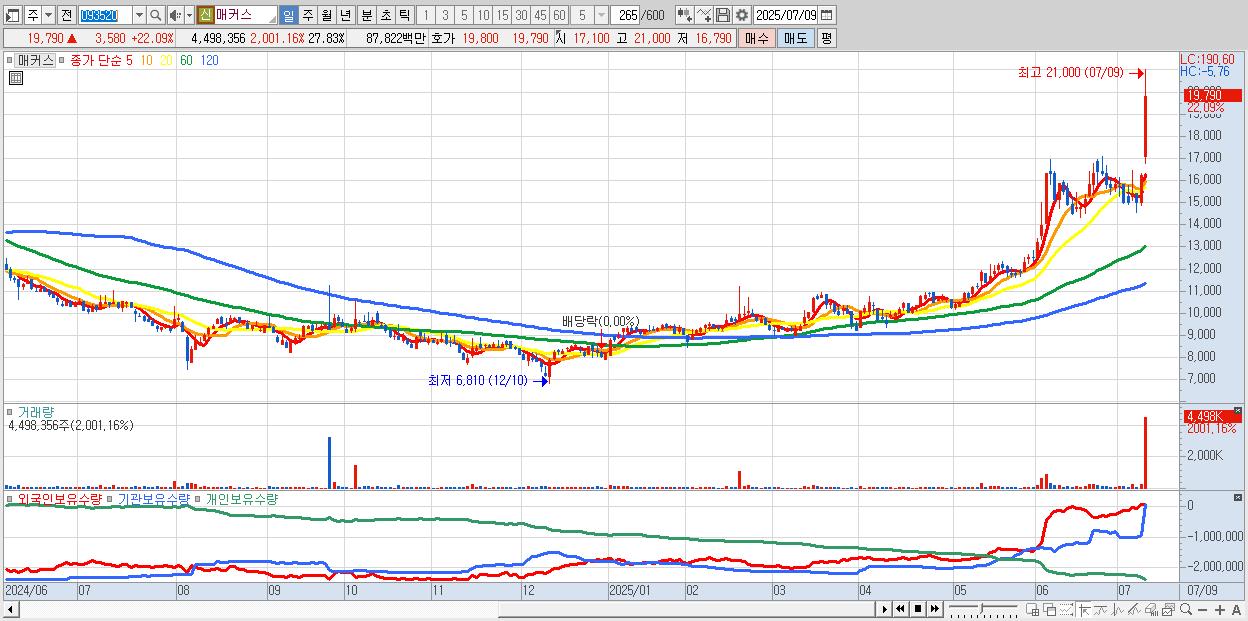Click the chart layout icon at top-left corner
Image resolution: width=1248 pixels, height=621 pixels.
tap(13, 15)
